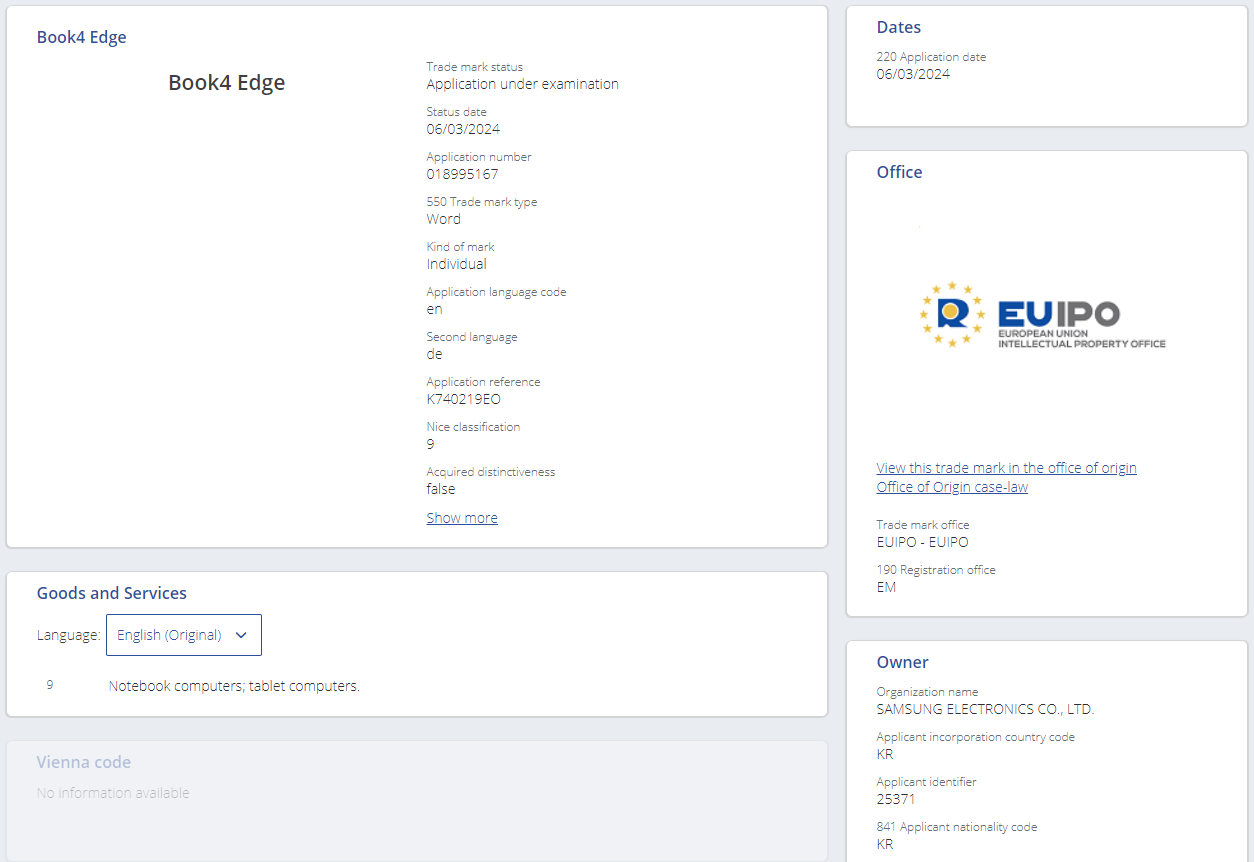The height and width of the screenshot is (862, 1254).
Task: Click the Goods and Services heading
Action: (x=112, y=593)
